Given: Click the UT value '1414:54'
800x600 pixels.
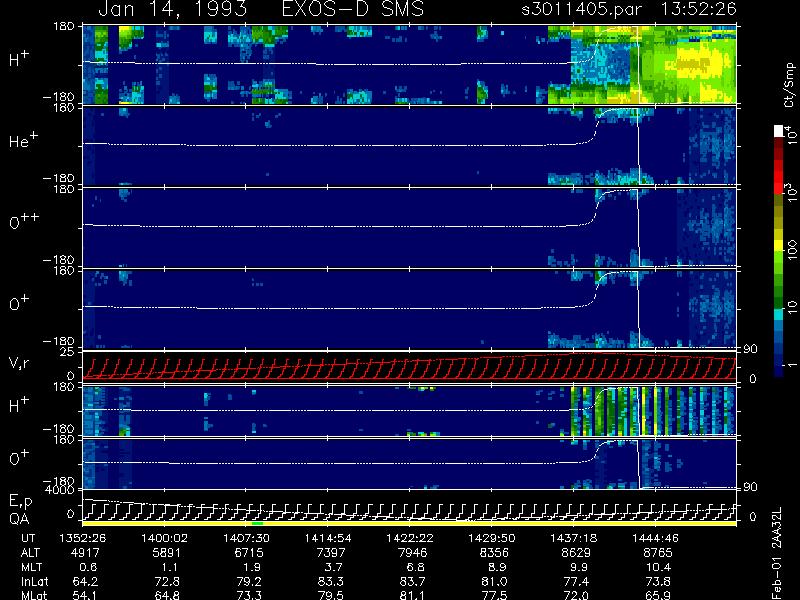Looking at the screenshot, I should pos(328,538).
